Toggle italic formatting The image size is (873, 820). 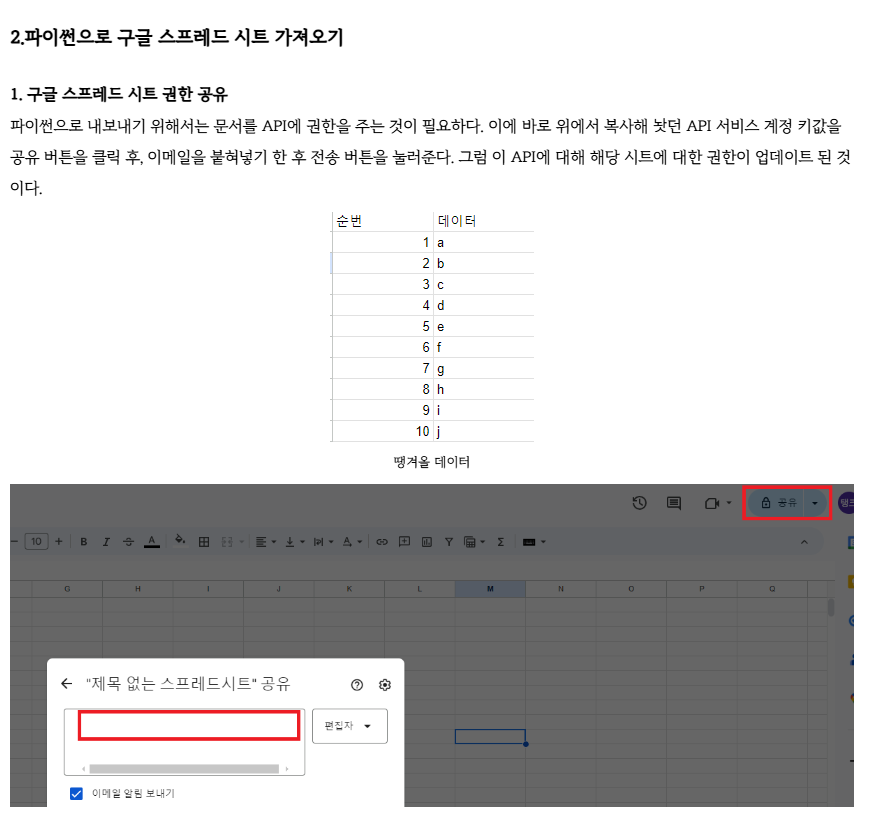(x=104, y=541)
